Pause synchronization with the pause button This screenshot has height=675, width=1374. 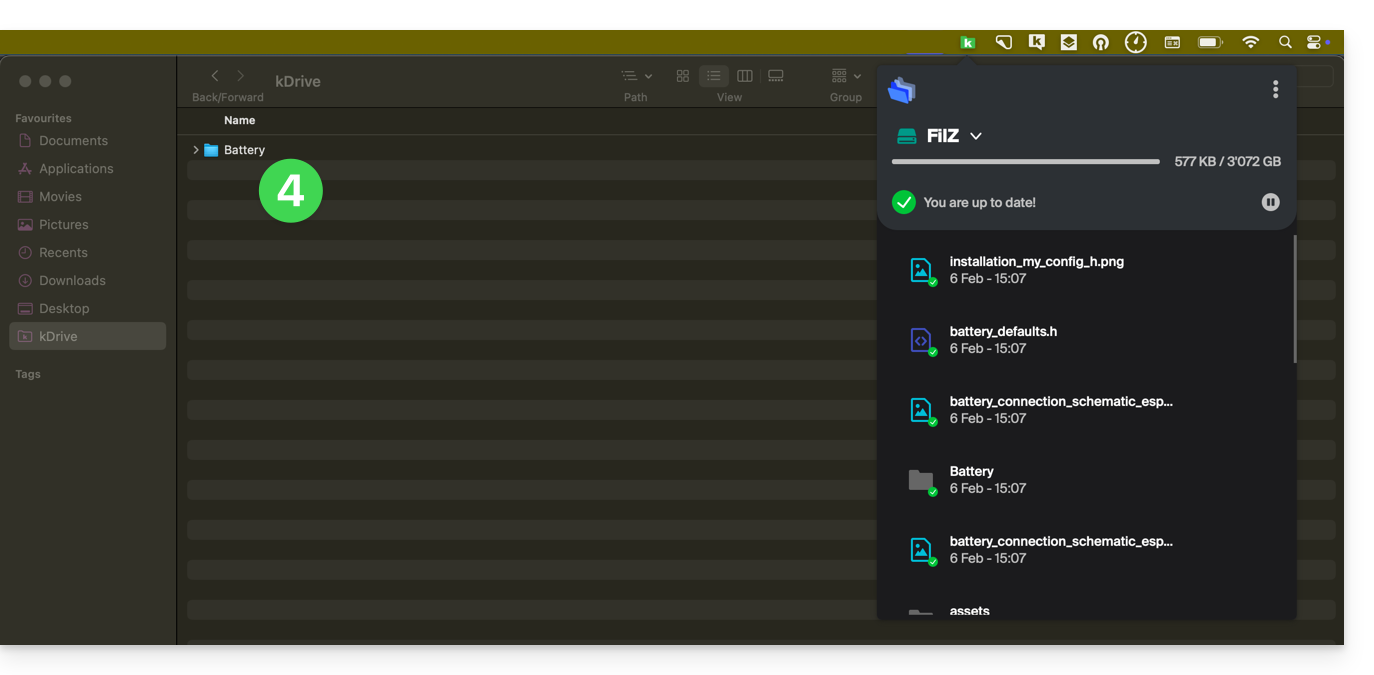(1270, 202)
